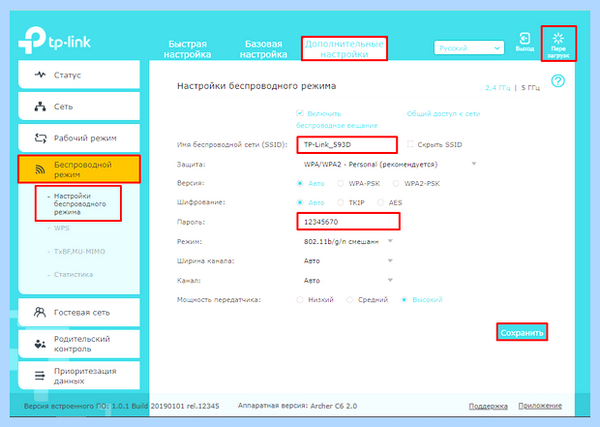Click the Аппаратная версия Archer C6 text
The image size is (600, 427).
(297, 406)
